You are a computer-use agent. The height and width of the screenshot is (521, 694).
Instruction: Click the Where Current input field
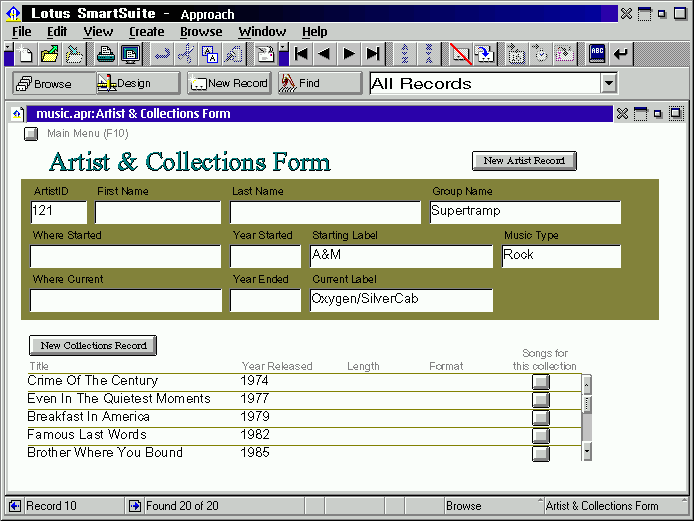click(126, 301)
